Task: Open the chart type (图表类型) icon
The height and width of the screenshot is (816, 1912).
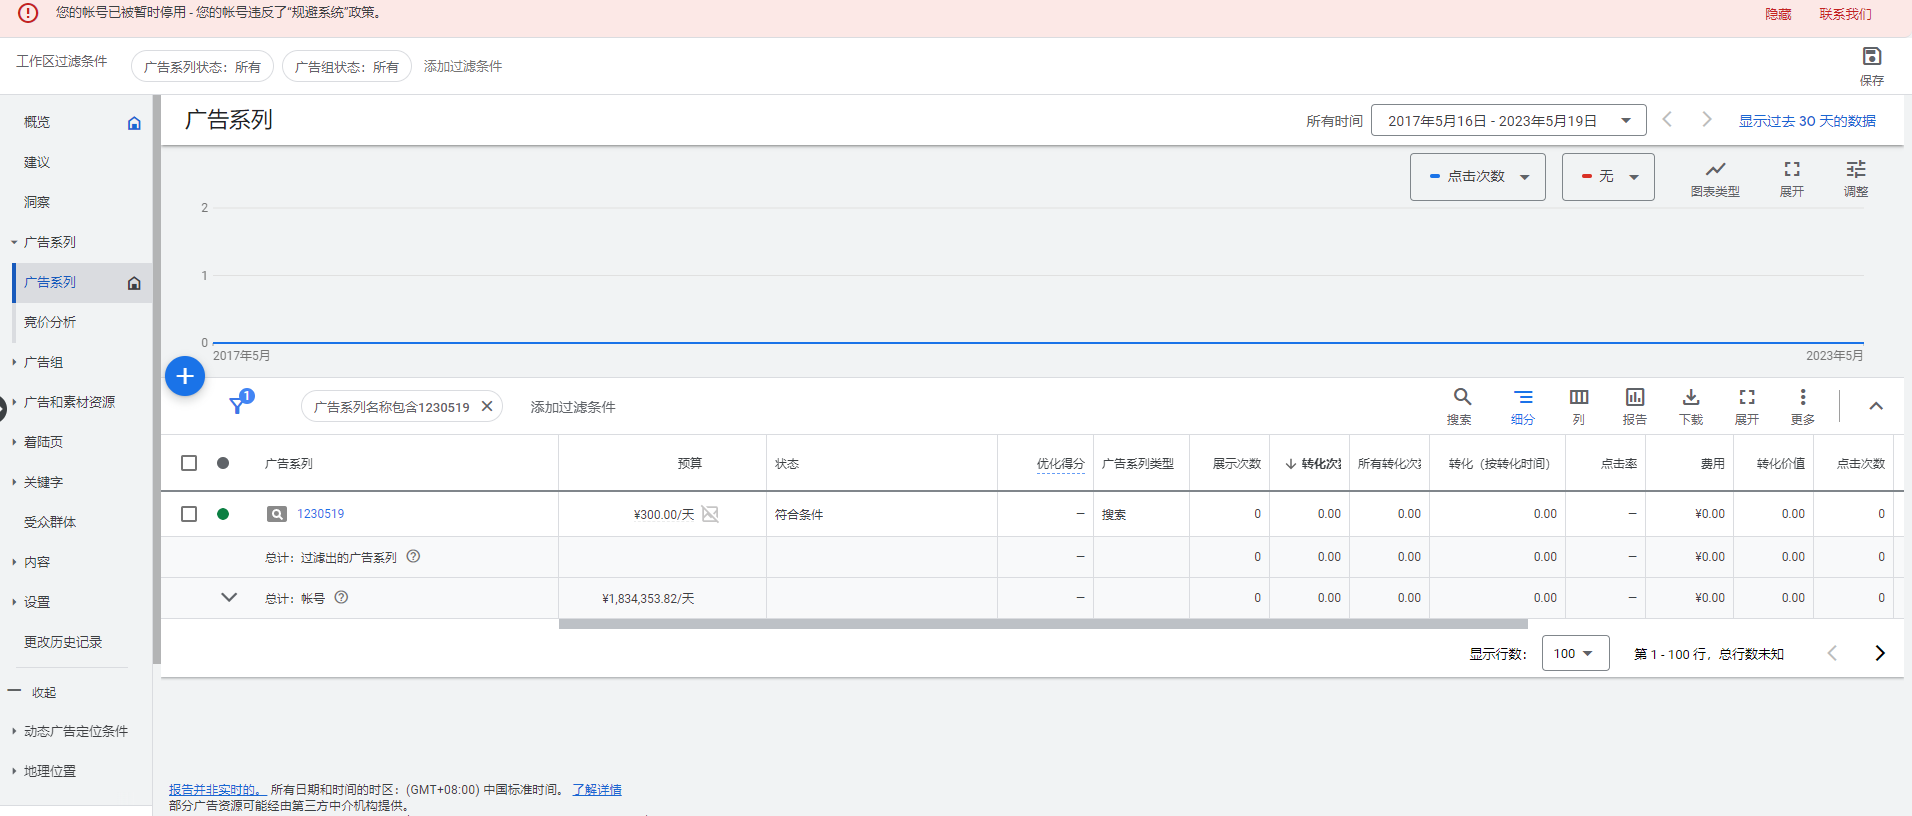Action: click(1715, 169)
